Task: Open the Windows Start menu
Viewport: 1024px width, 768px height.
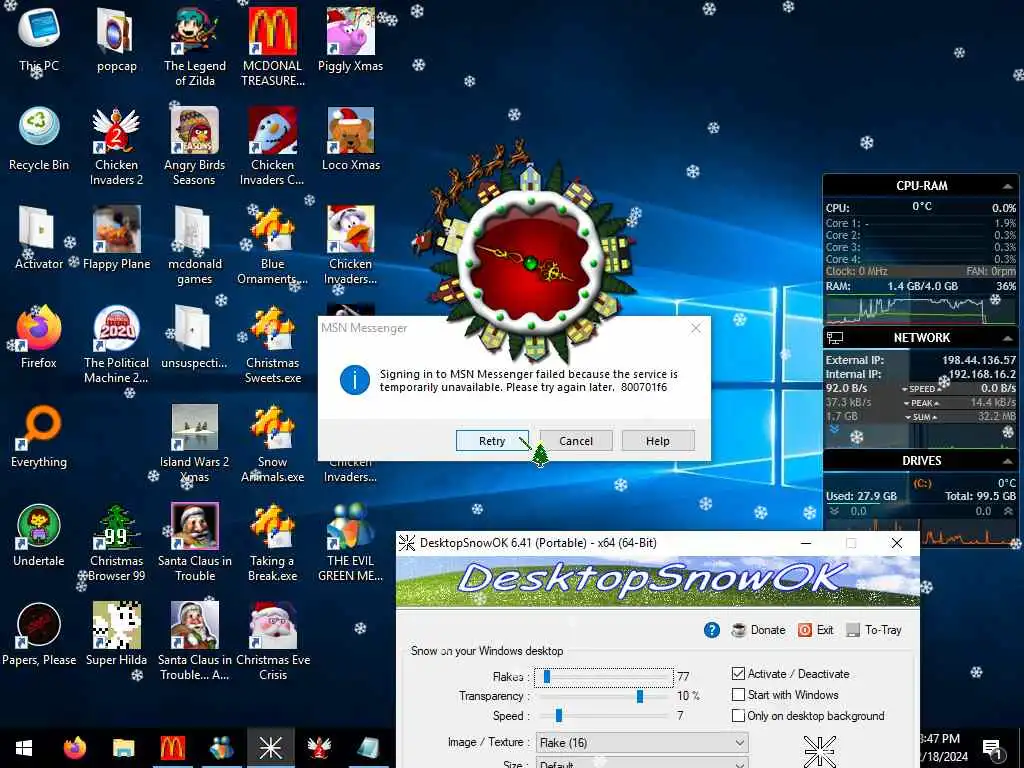Action: coord(24,748)
